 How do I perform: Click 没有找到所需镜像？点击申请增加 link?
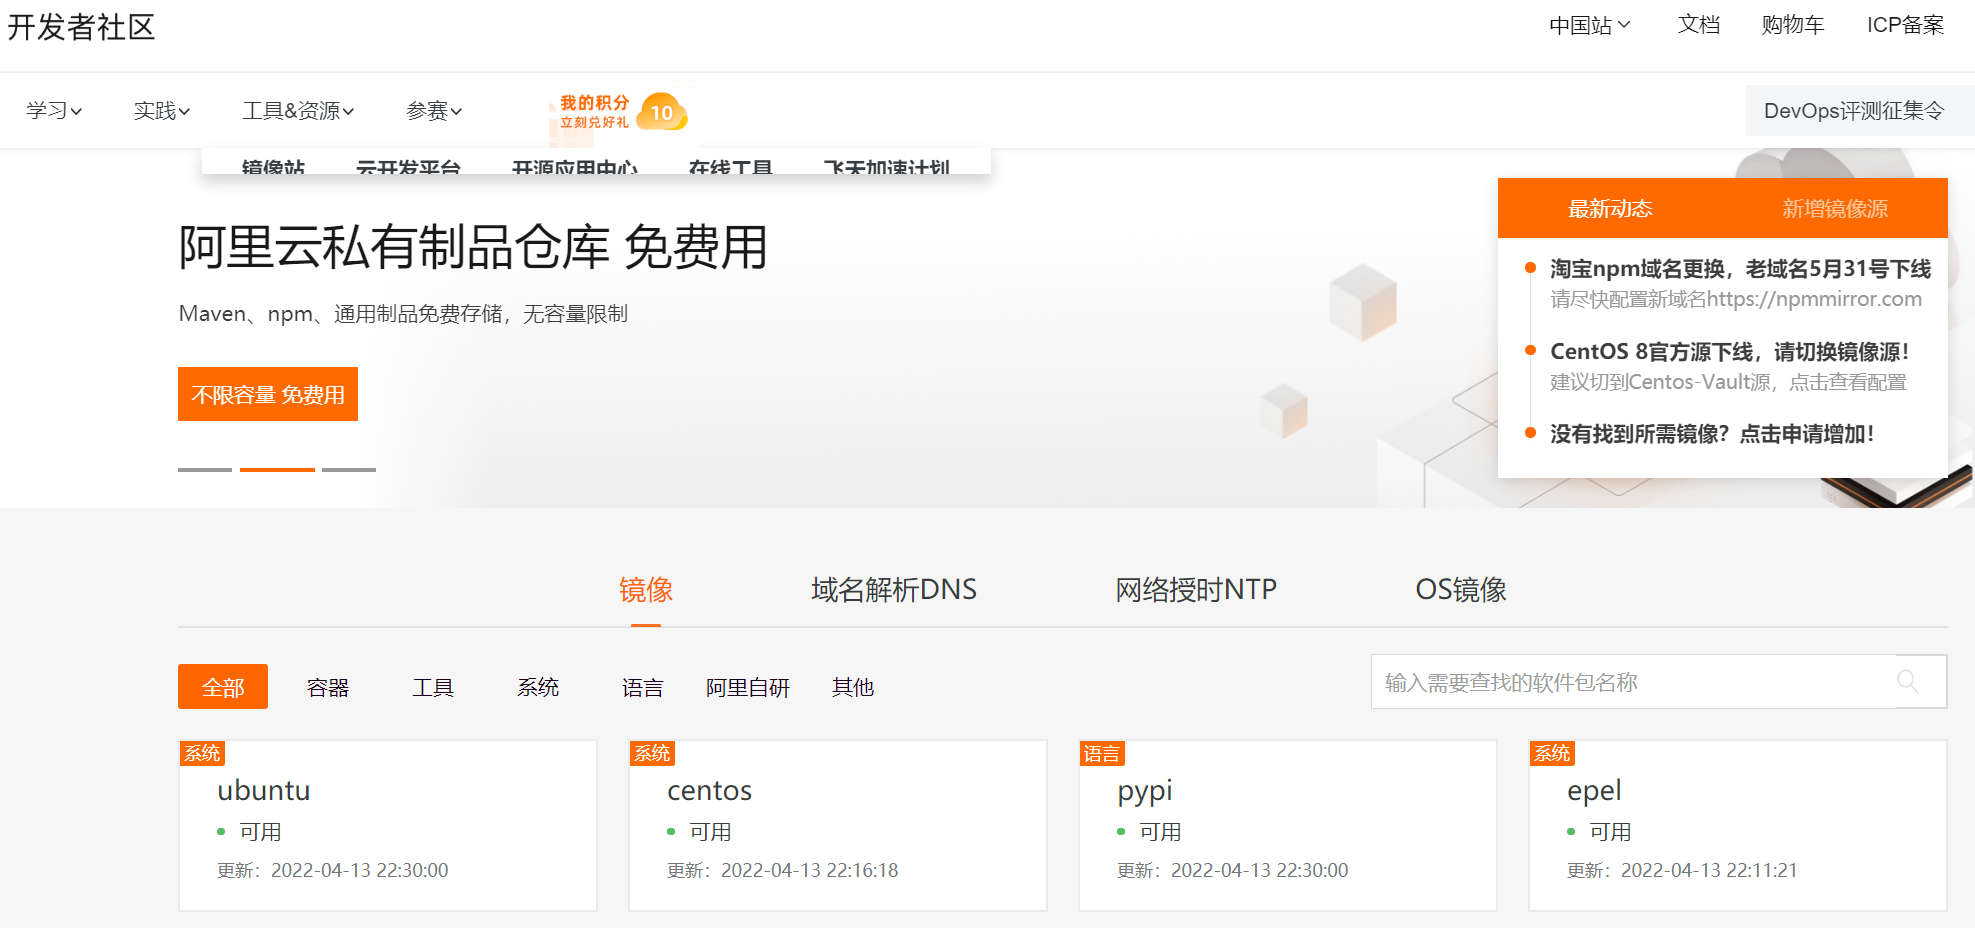click(x=1712, y=434)
